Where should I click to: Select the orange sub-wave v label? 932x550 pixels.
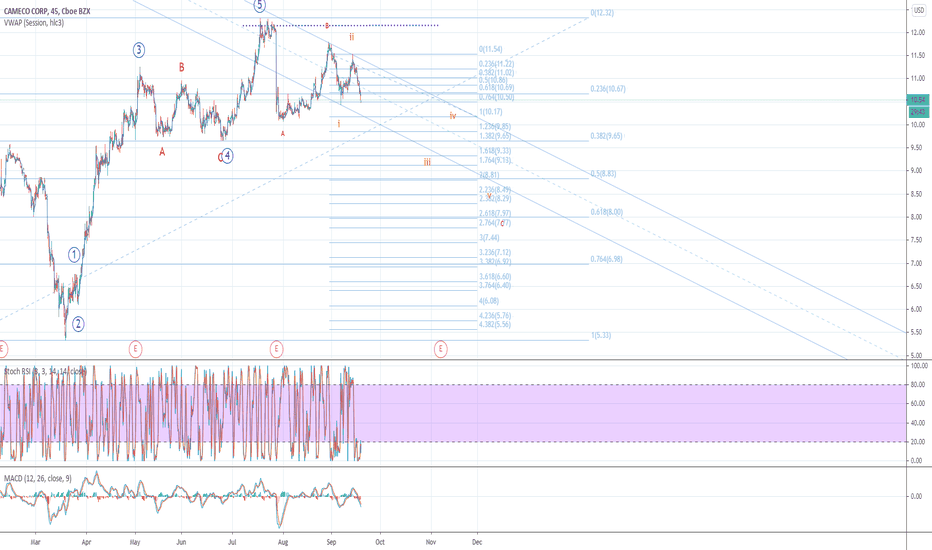tap(489, 196)
